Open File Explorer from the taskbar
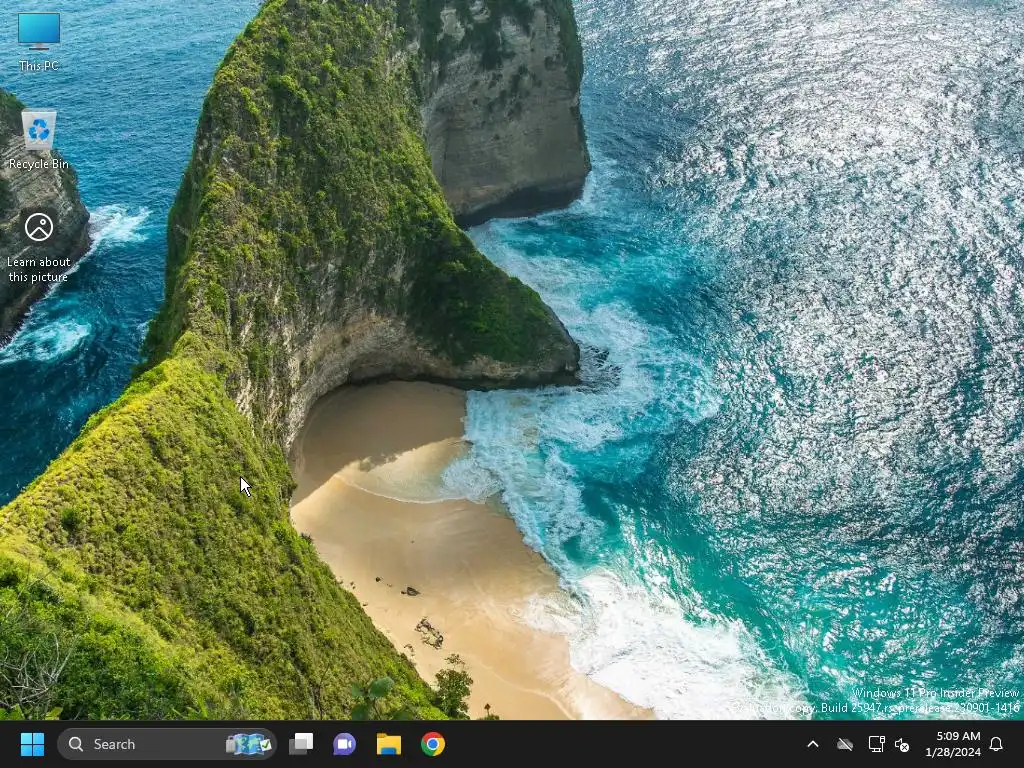1024x768 pixels. 389,744
